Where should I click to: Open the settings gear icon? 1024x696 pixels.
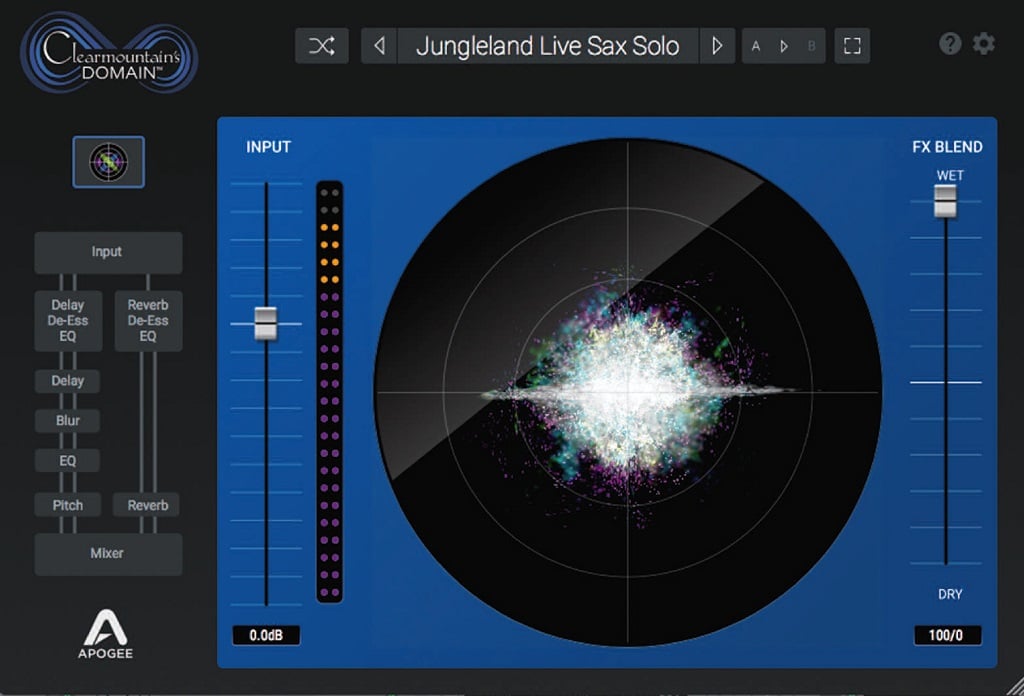pyautogui.click(x=984, y=44)
